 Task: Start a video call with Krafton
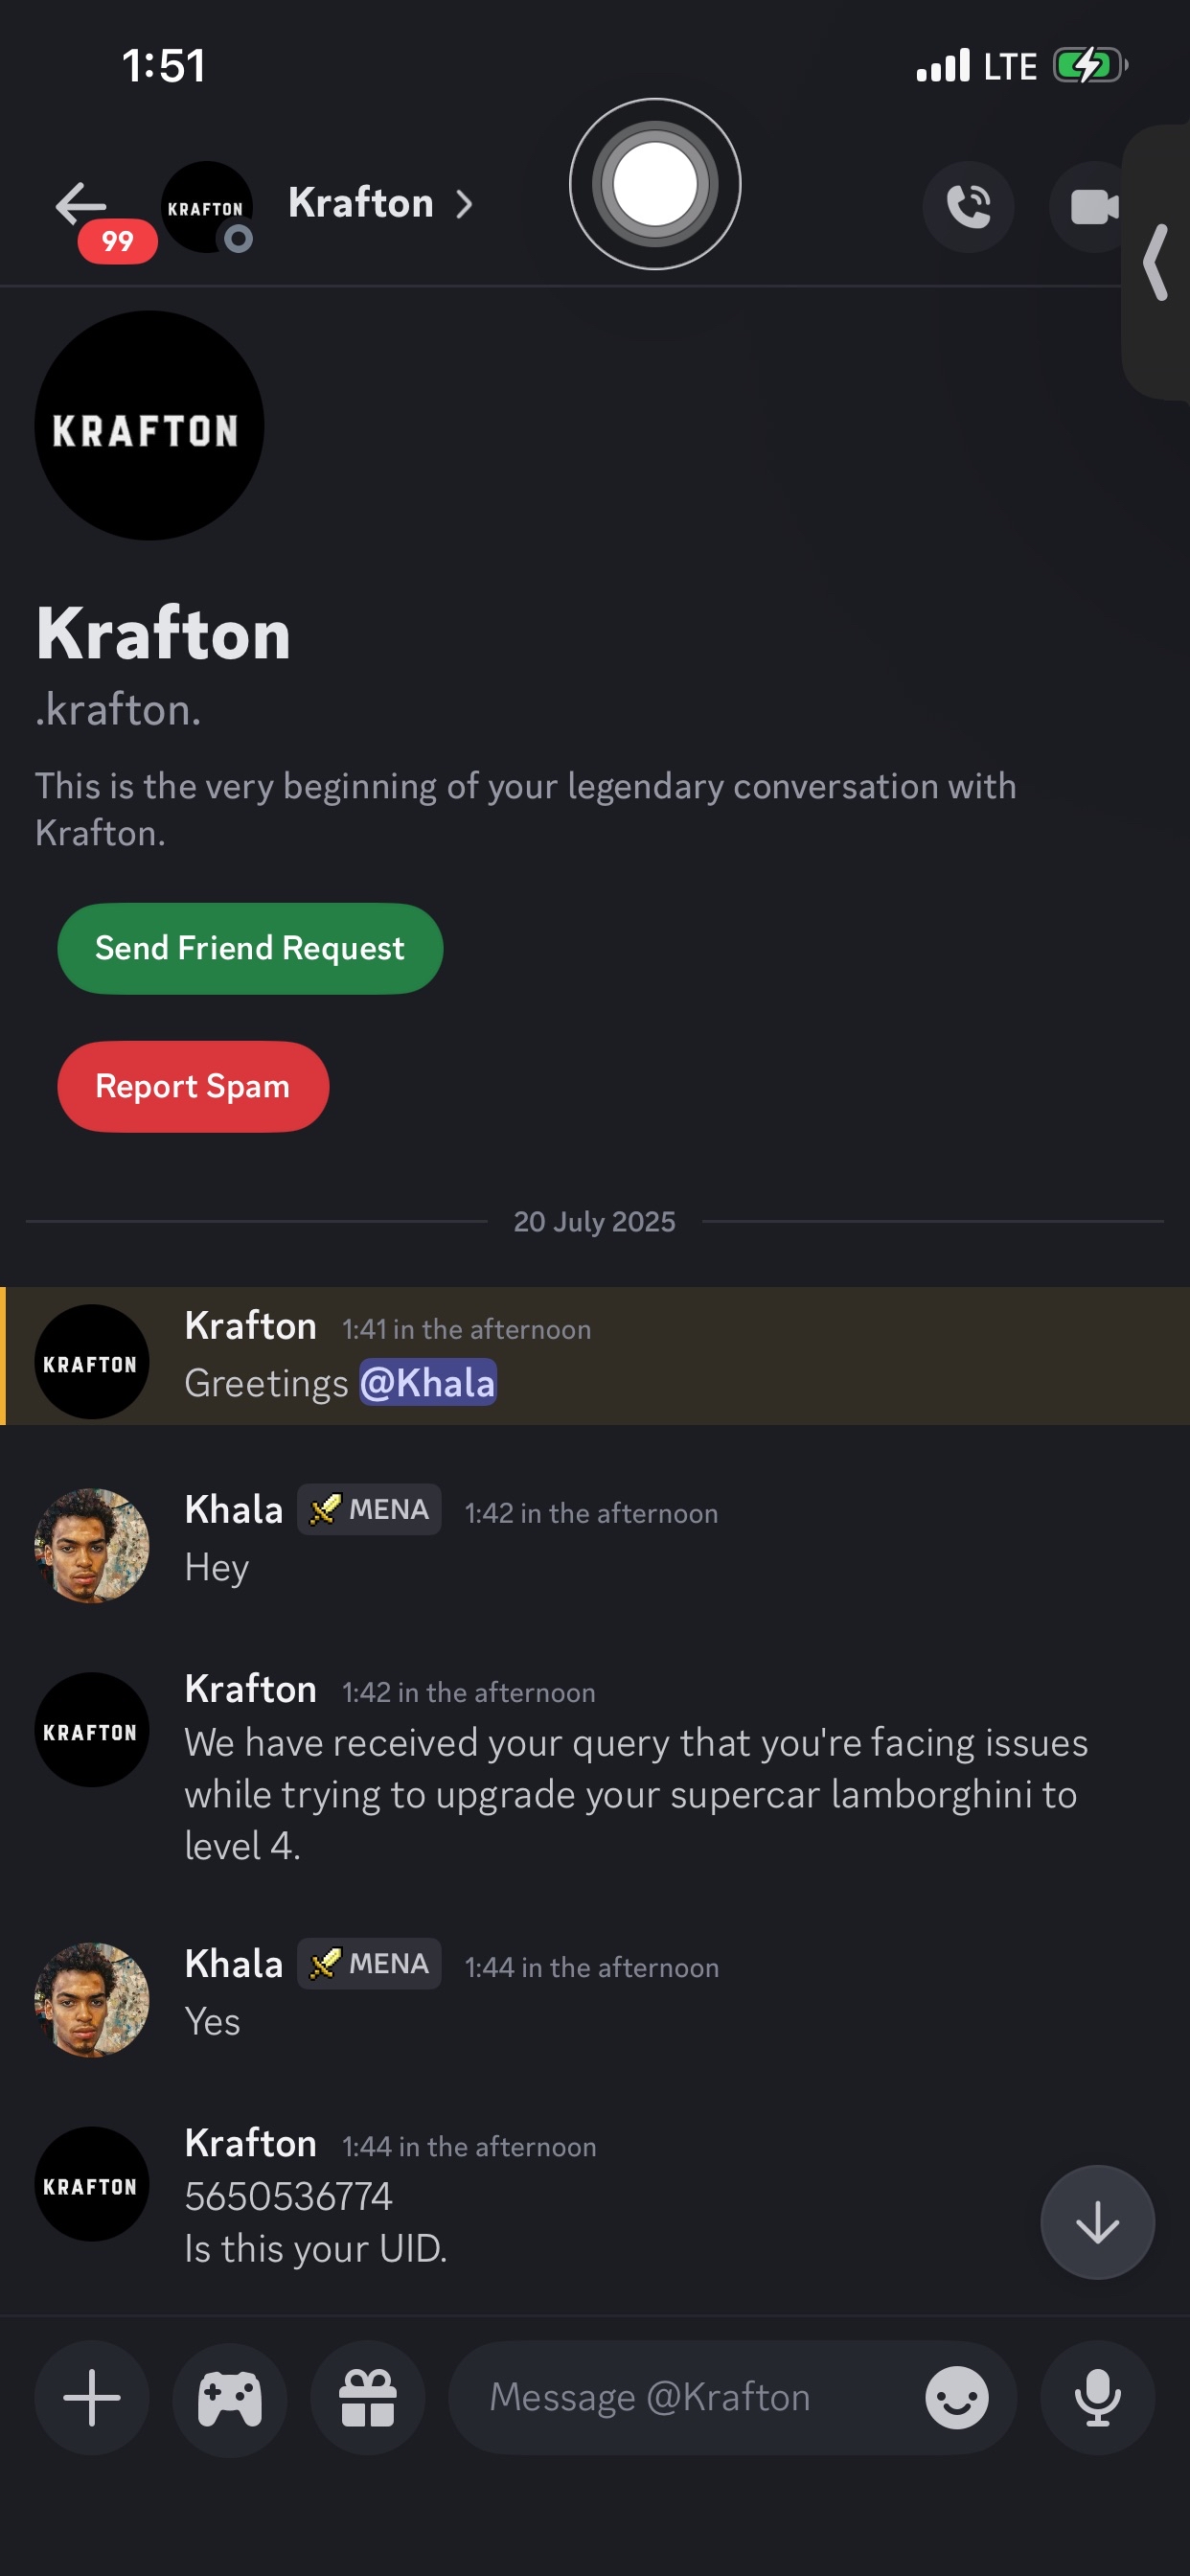click(1092, 207)
